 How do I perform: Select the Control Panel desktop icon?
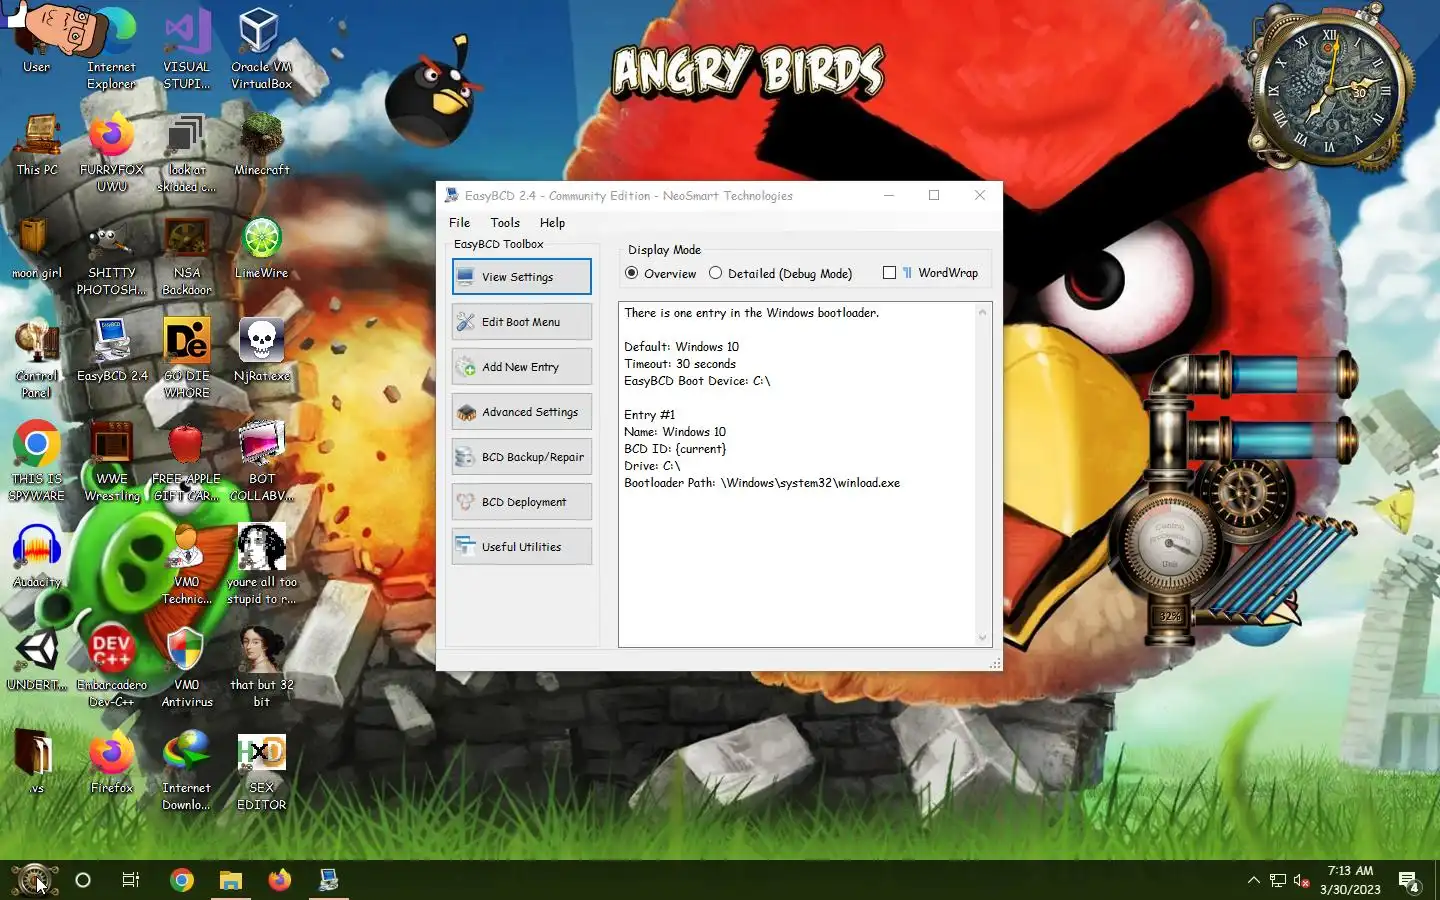(x=37, y=359)
